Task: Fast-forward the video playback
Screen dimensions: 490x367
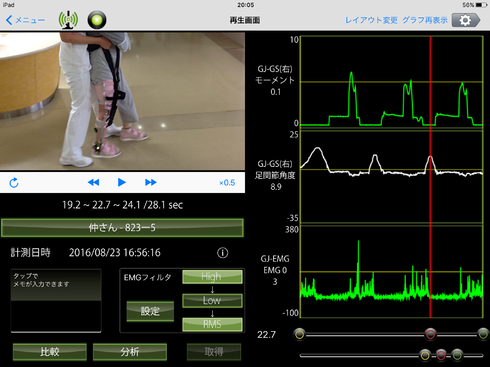Action: tap(151, 182)
